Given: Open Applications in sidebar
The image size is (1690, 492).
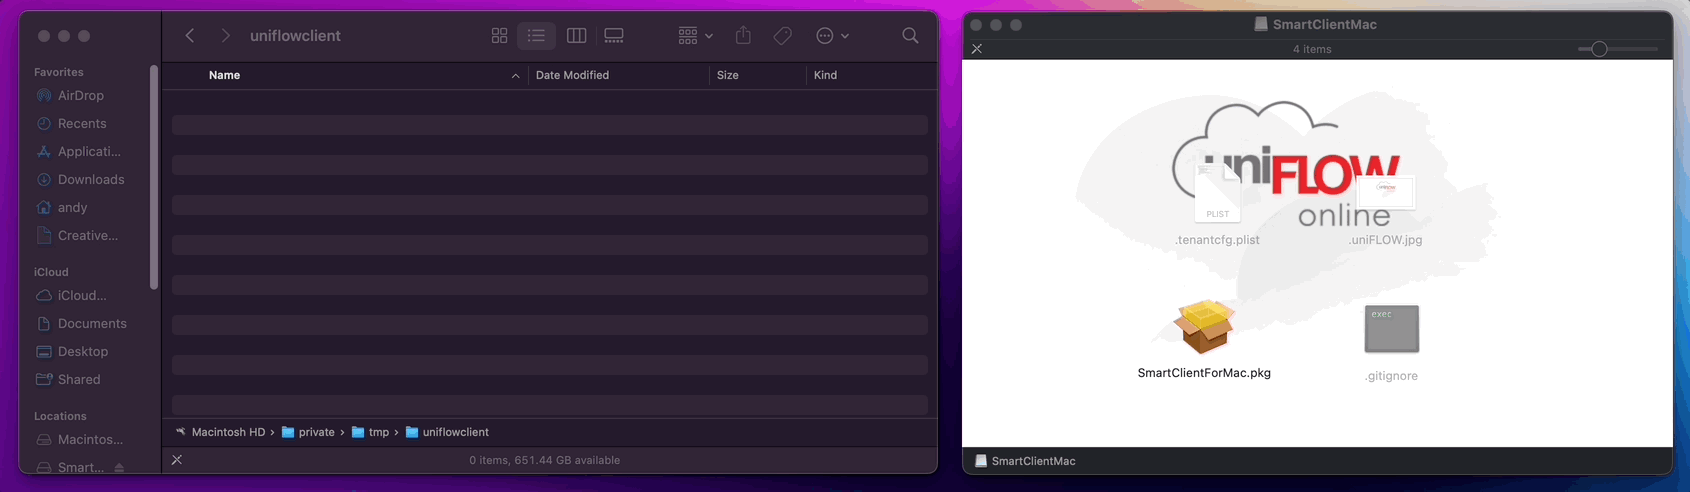Looking at the screenshot, I should [80, 152].
